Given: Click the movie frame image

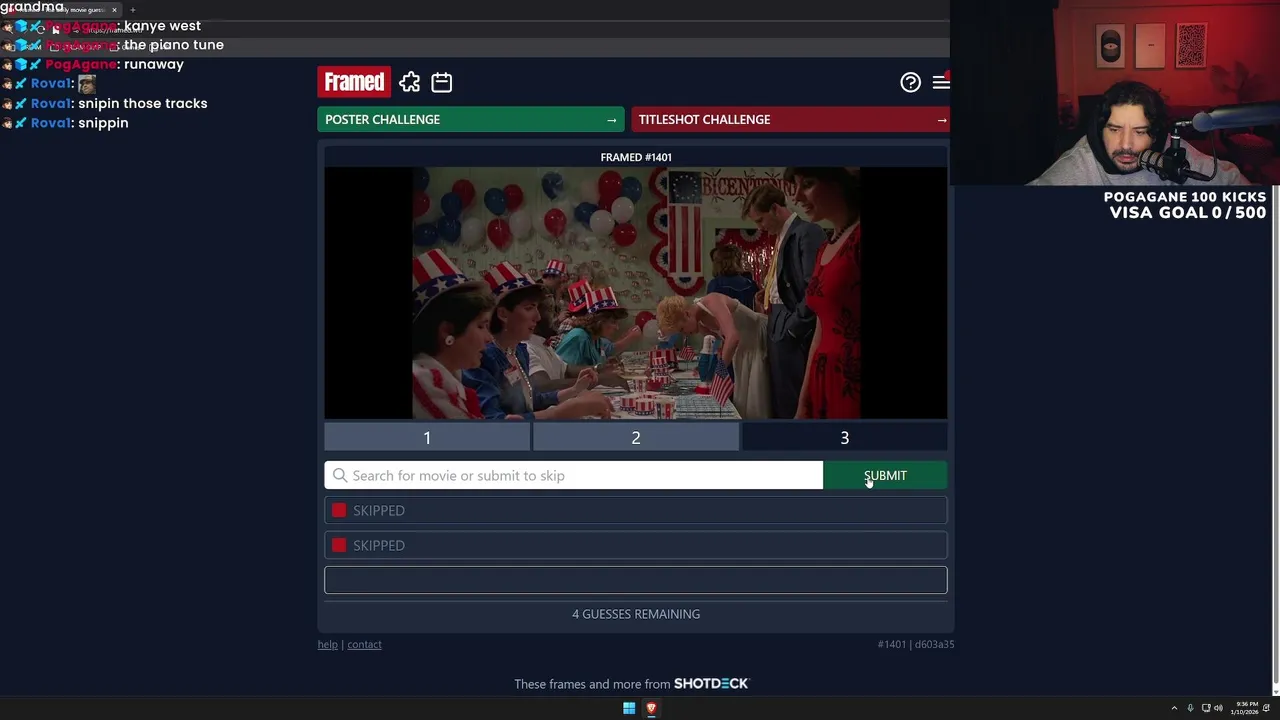Looking at the screenshot, I should pyautogui.click(x=636, y=293).
